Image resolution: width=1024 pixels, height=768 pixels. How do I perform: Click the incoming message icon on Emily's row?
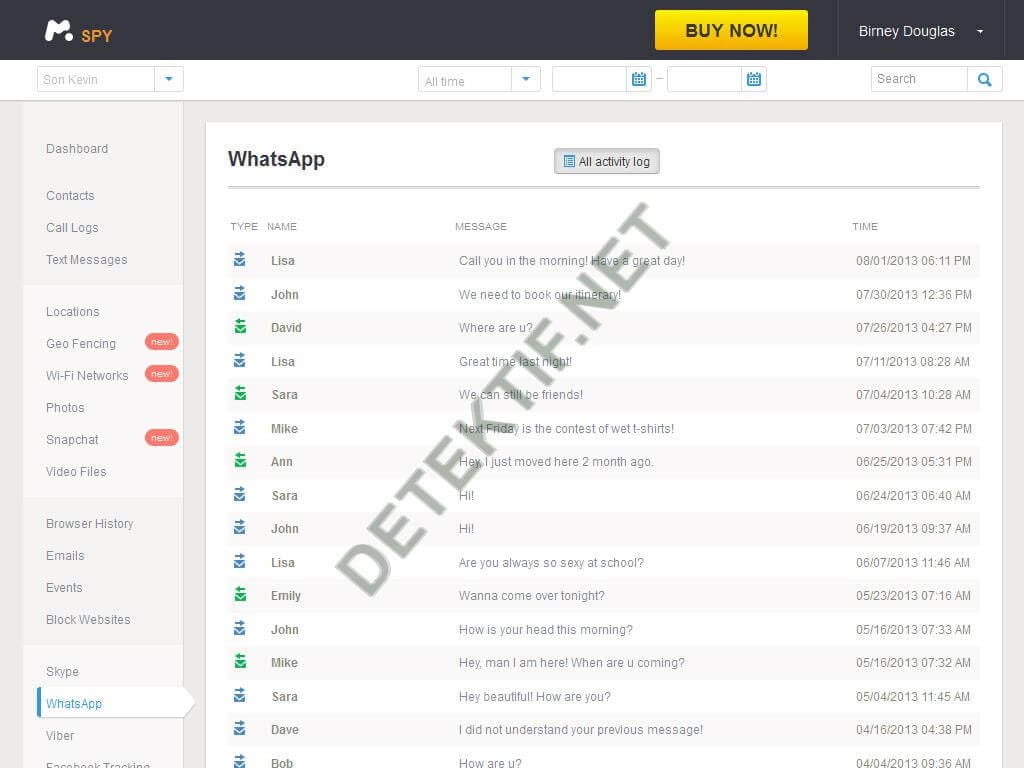[240, 594]
